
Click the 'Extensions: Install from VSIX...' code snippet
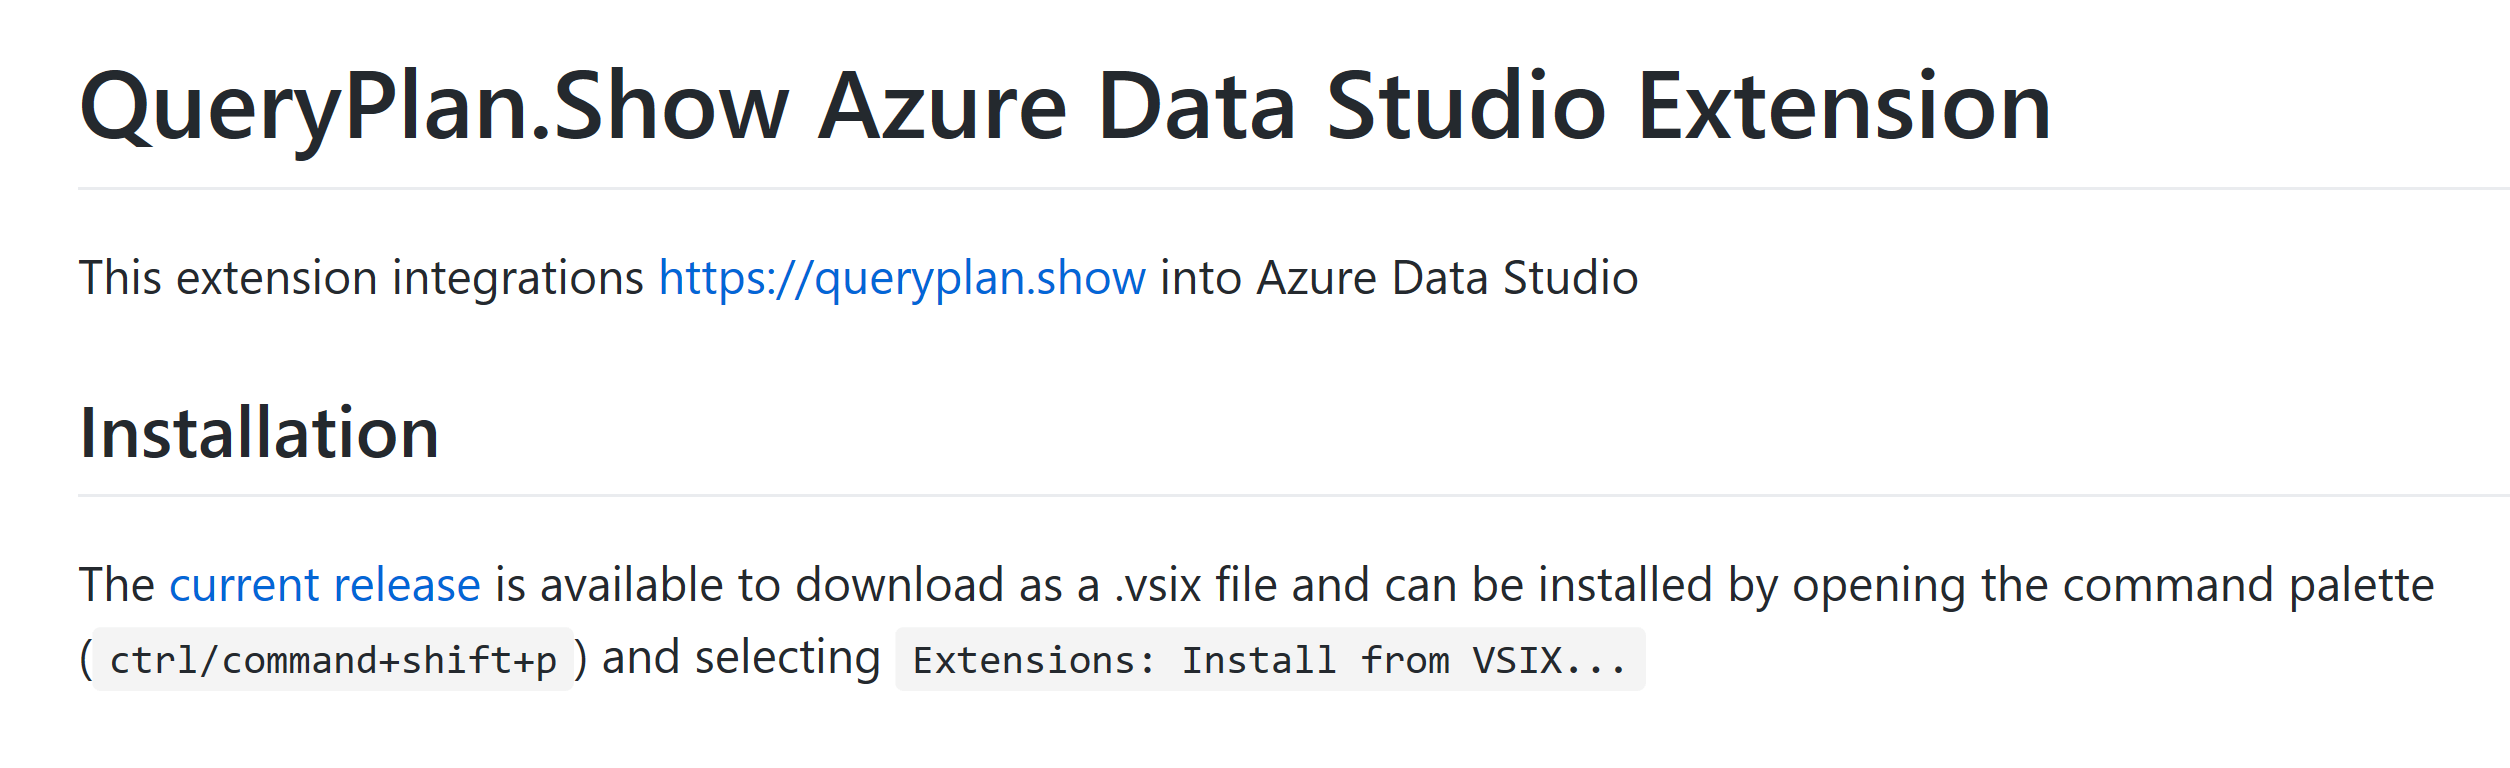1269,660
